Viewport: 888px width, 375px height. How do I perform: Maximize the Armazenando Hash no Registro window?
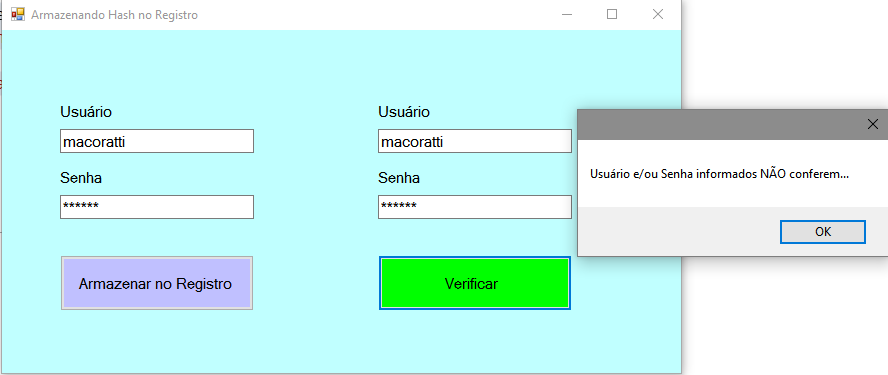click(x=612, y=14)
